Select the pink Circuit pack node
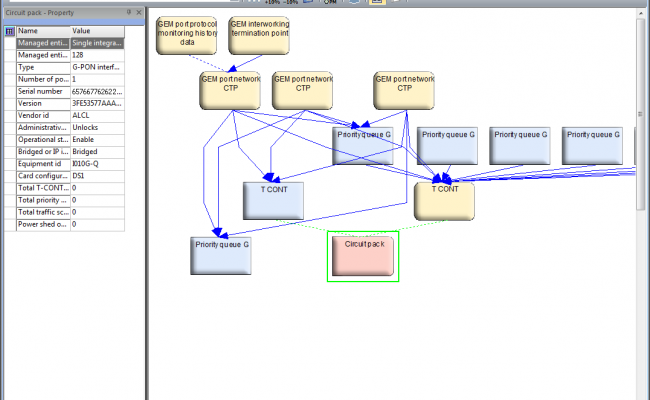The image size is (650, 400). click(364, 255)
